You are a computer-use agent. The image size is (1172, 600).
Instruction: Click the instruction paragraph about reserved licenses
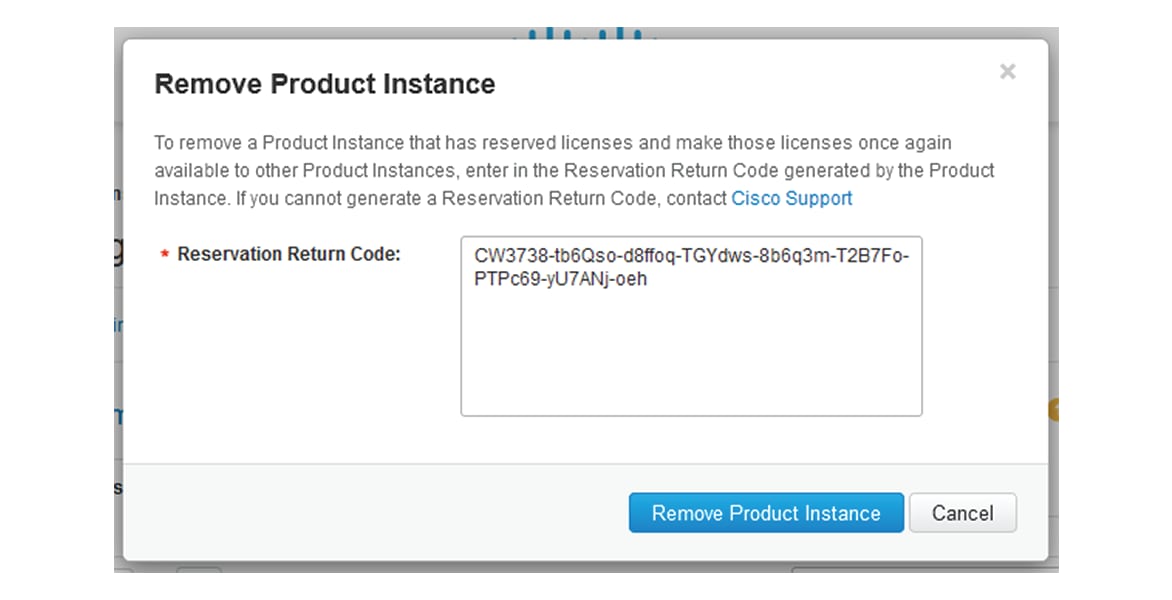(x=574, y=170)
